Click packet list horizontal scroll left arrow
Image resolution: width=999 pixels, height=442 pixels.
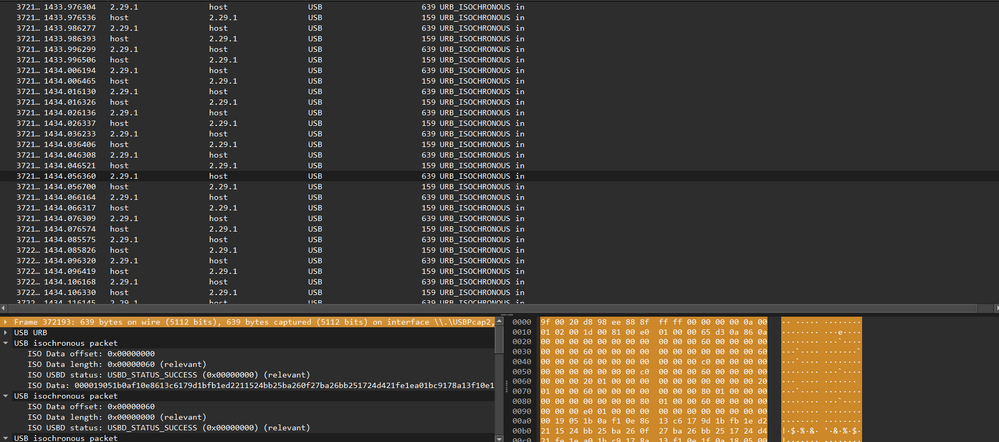[4, 308]
